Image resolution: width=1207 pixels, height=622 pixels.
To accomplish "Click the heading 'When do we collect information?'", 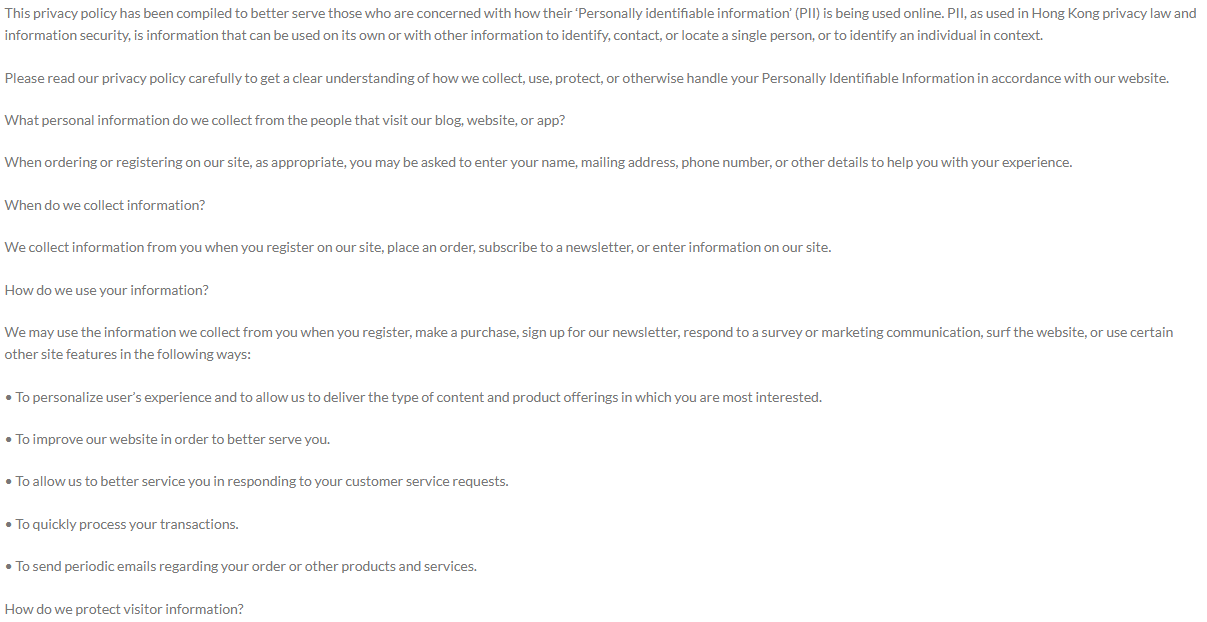I will click(105, 205).
